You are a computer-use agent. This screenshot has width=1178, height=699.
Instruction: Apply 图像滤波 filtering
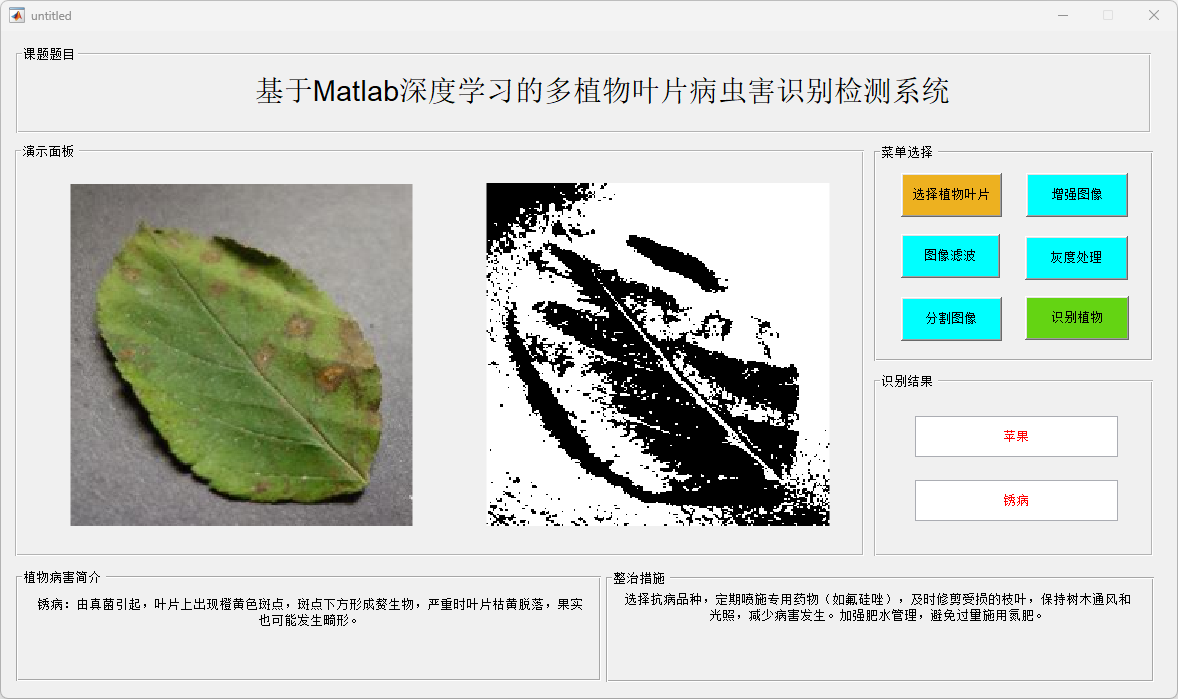[x=950, y=256]
